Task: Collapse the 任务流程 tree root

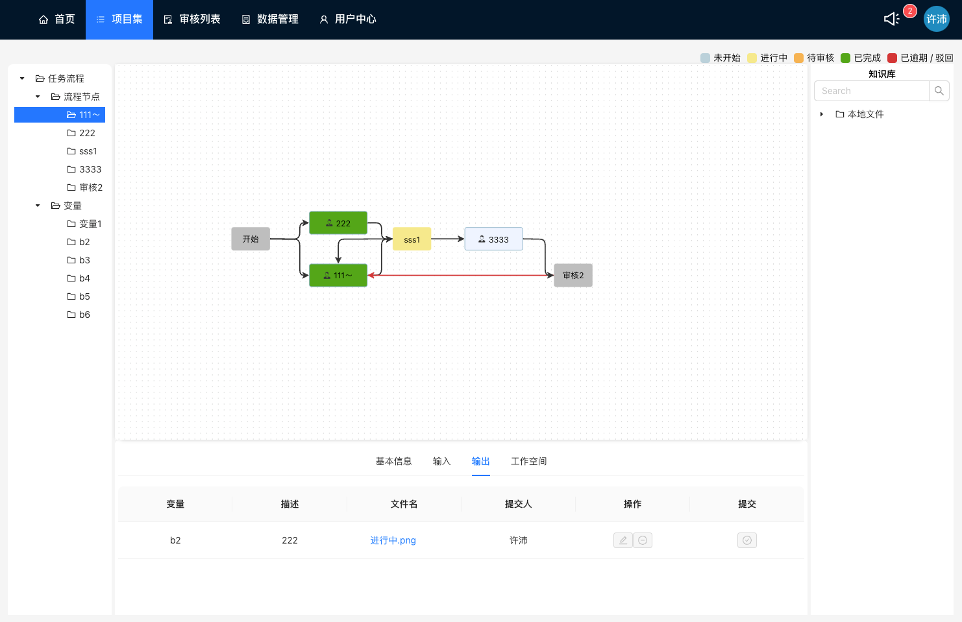Action: click(x=22, y=78)
